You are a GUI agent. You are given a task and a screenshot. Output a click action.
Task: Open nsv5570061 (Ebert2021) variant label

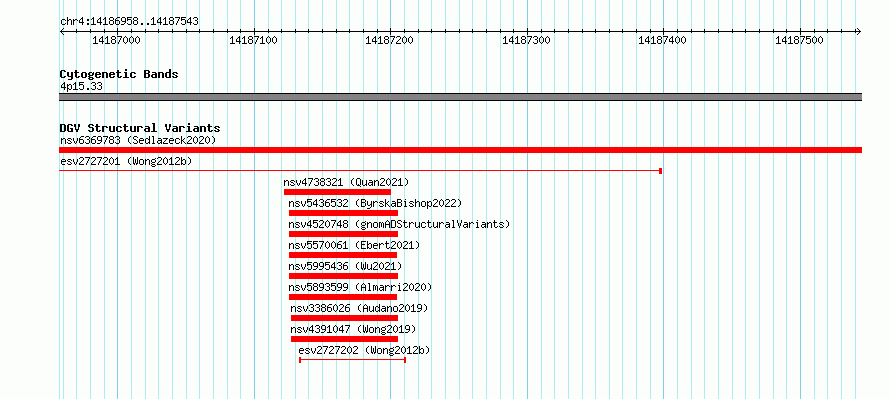click(x=354, y=245)
